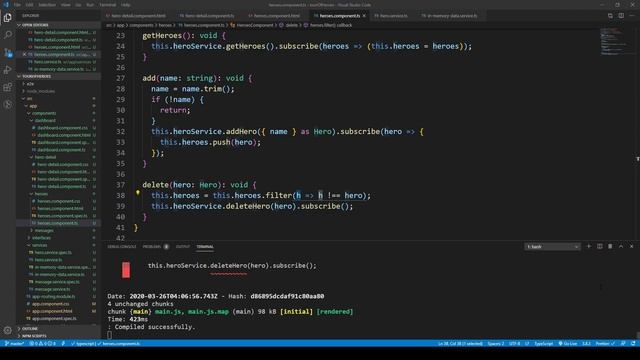Expand the interfaces folder
The width and height of the screenshot is (640, 360).
click(x=42, y=238)
